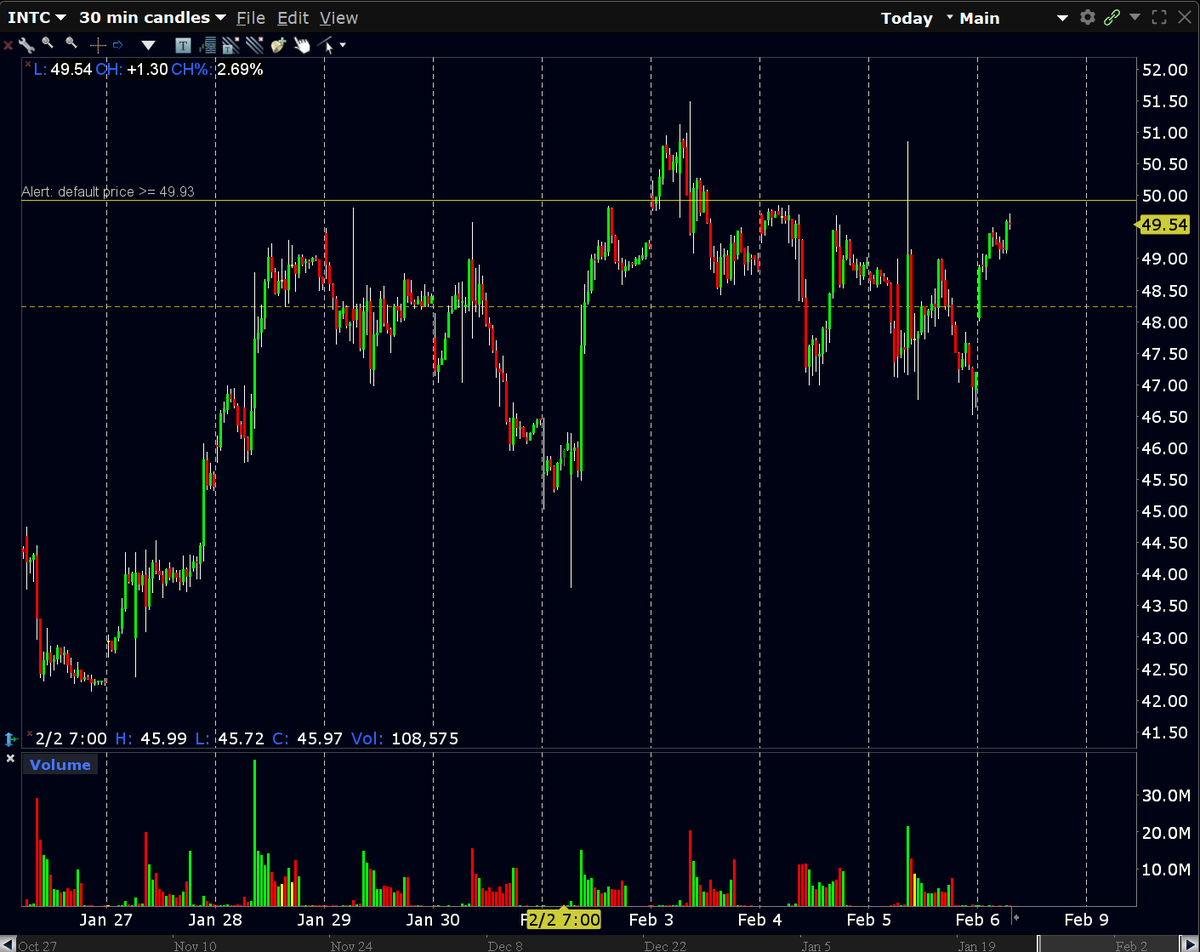Expand the link group dropdown arrow
Screen dimensions: 1200x952
(1135, 18)
